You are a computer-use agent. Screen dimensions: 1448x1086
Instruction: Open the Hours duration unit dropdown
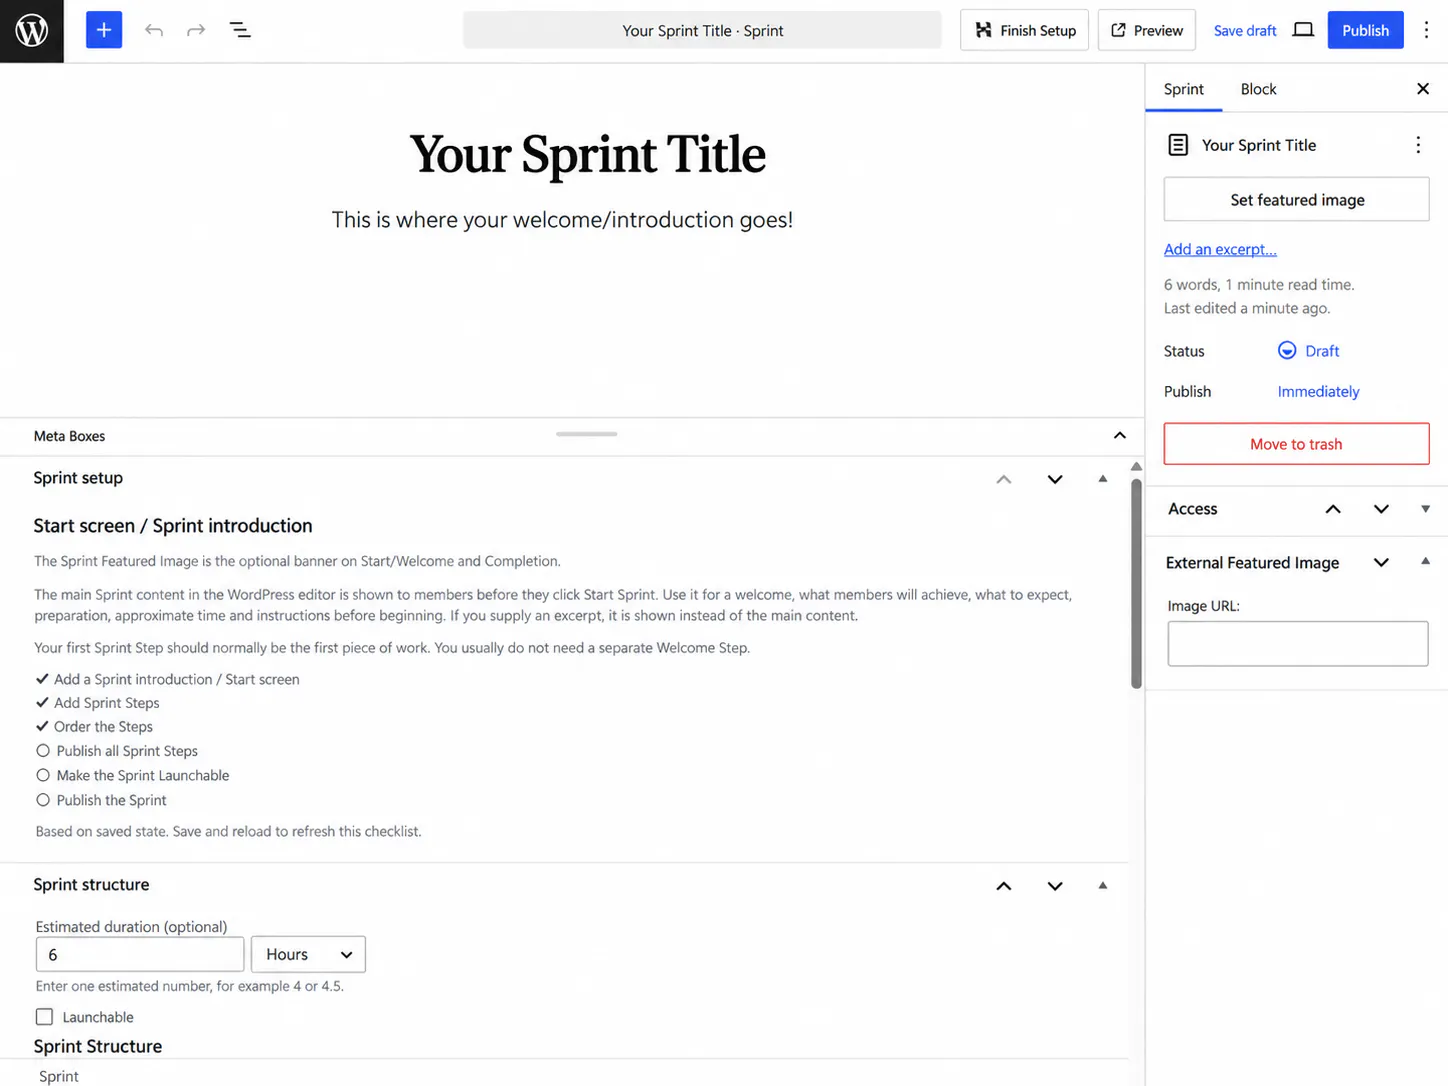point(308,954)
